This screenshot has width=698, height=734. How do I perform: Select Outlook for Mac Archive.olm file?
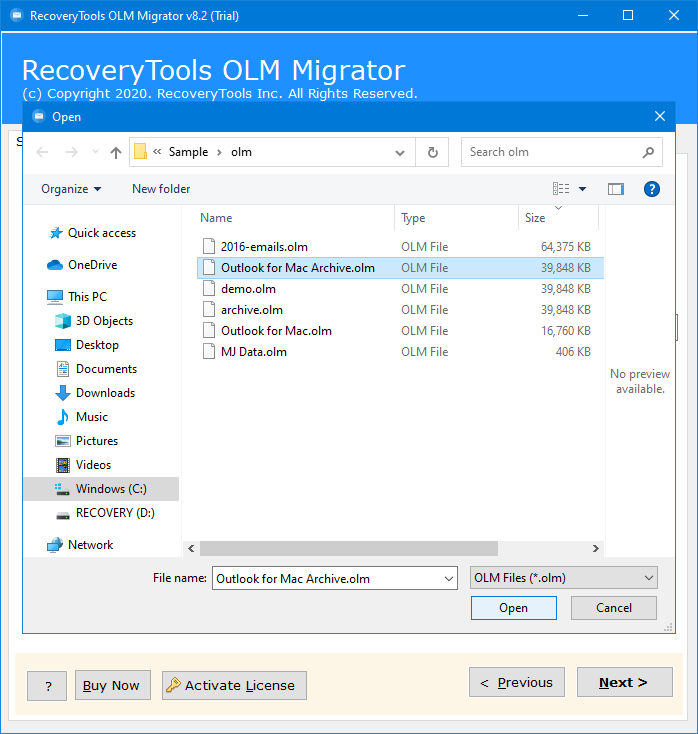(400, 268)
